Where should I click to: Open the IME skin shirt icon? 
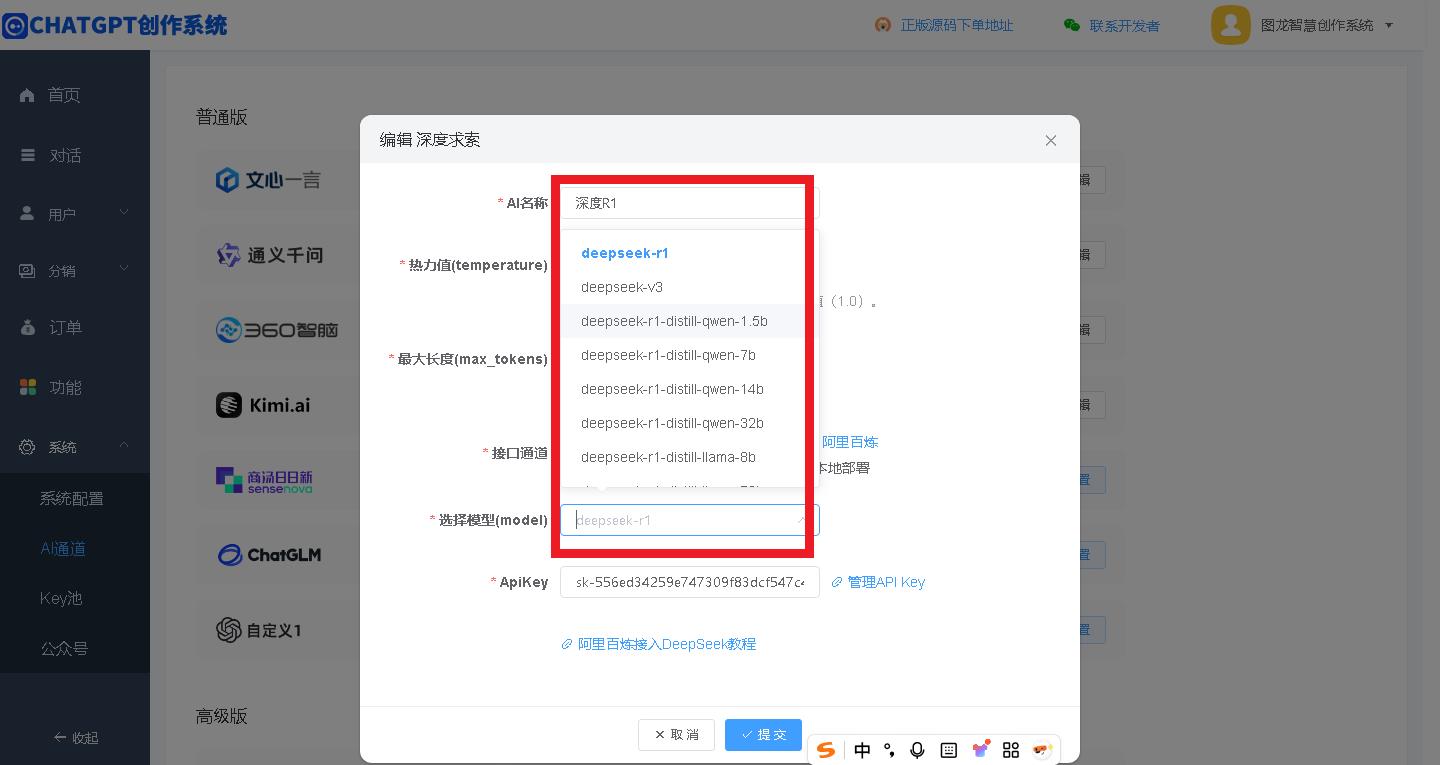tap(980, 749)
